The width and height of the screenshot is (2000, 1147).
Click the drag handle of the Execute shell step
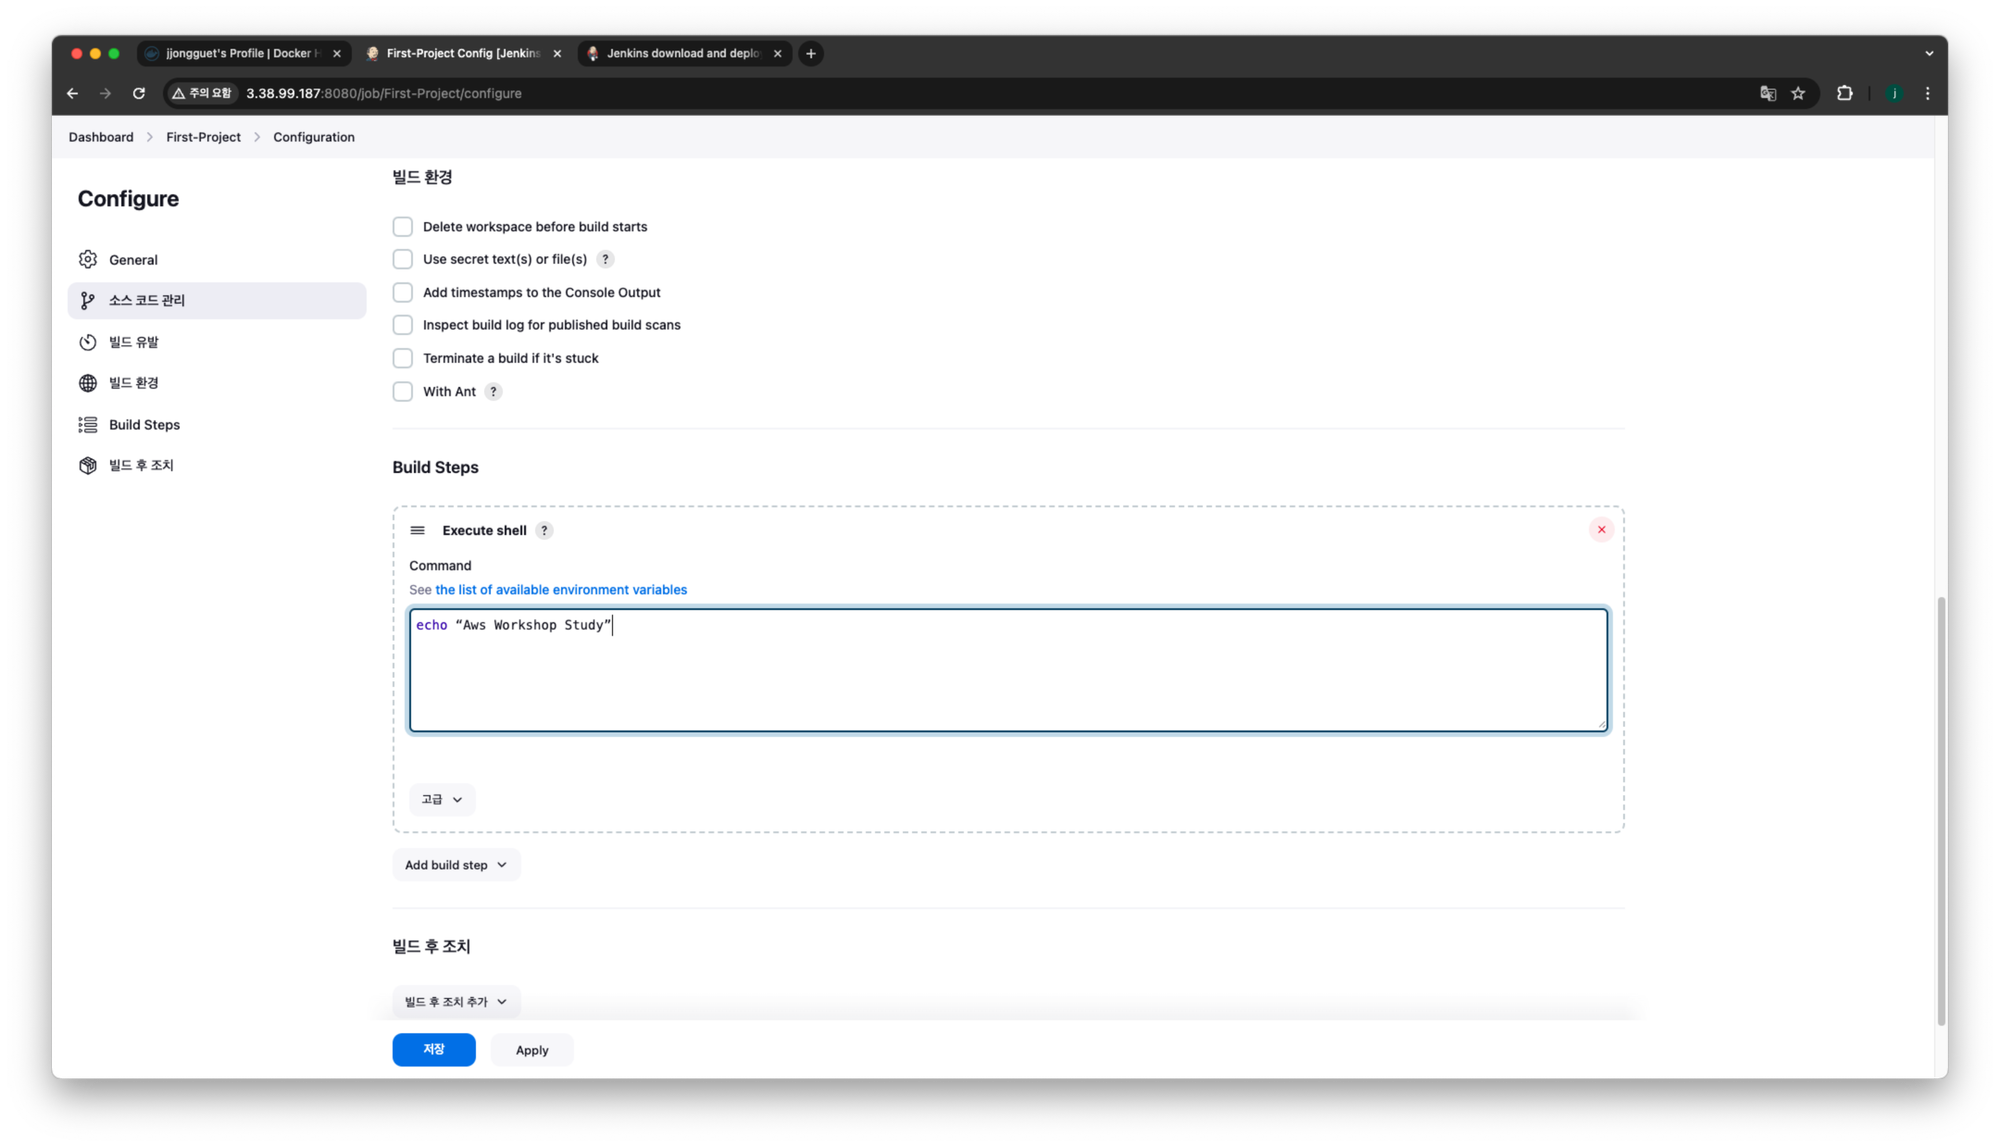click(x=418, y=531)
